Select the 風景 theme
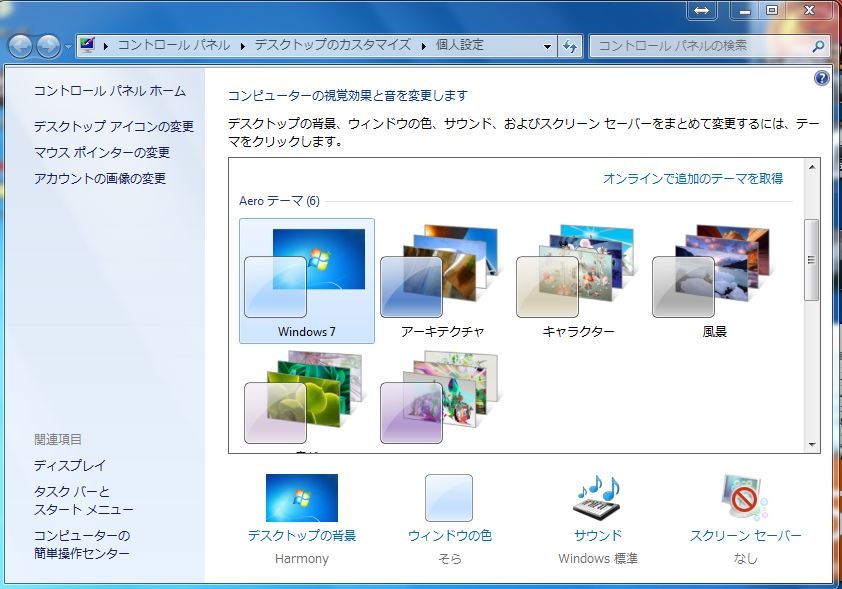The image size is (842, 589). tap(714, 281)
